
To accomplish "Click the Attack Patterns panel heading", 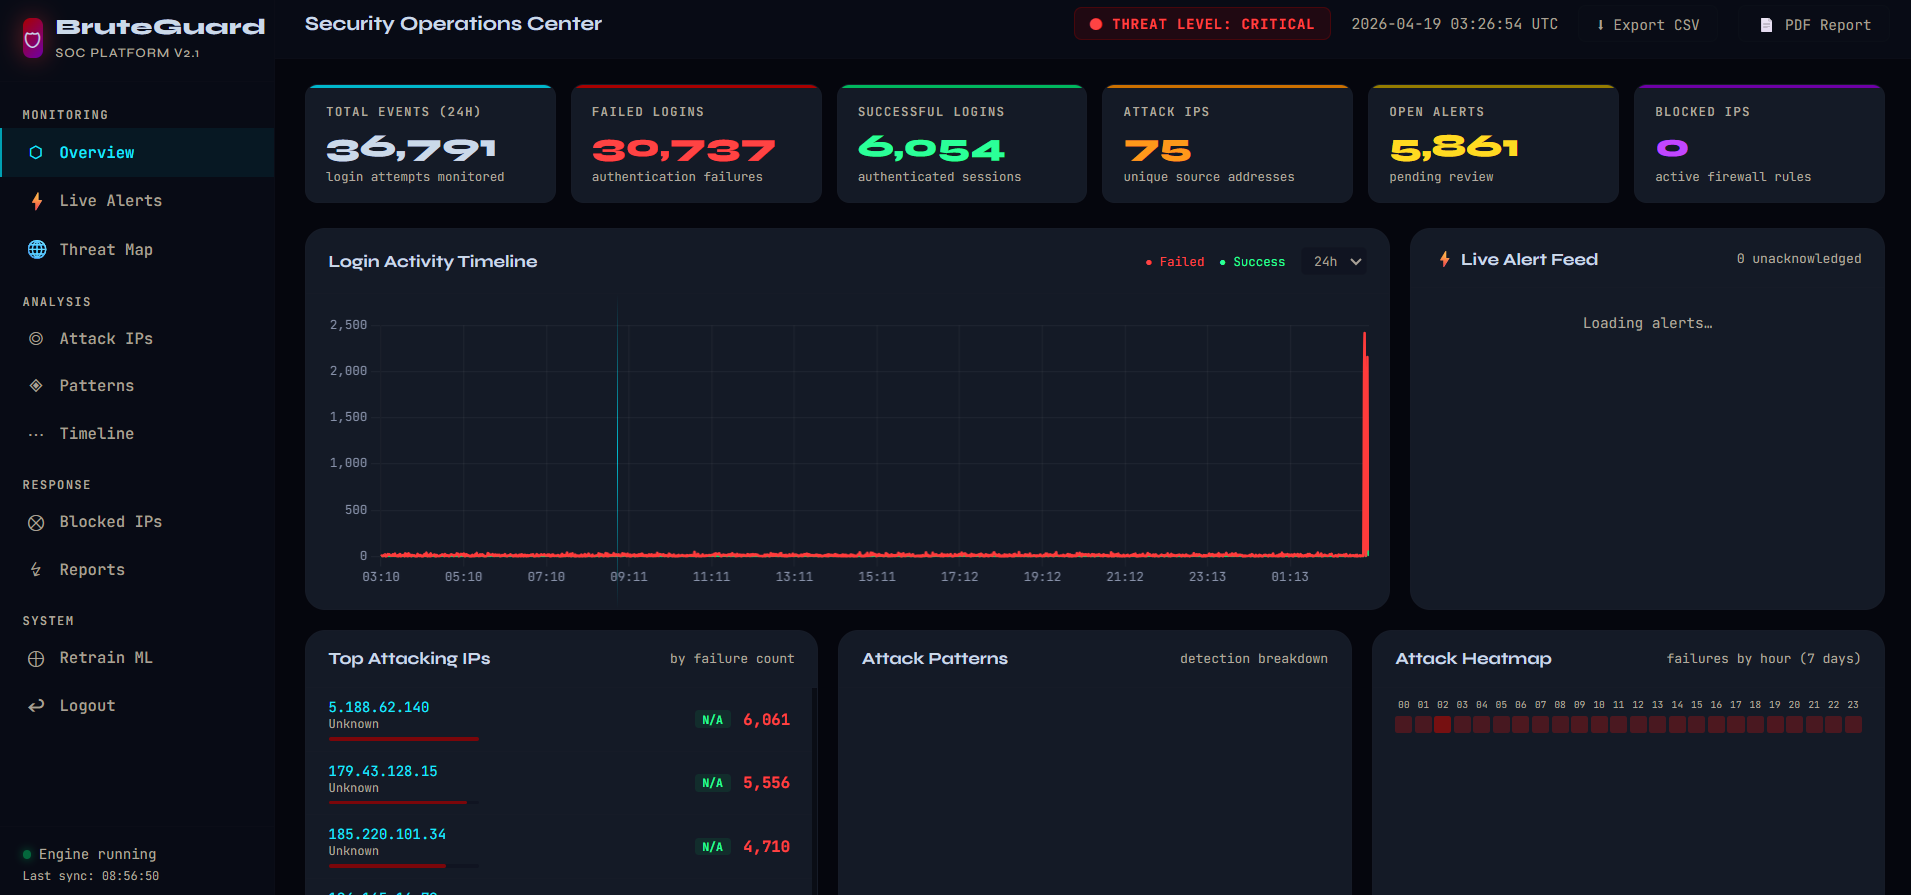I will click(x=935, y=659).
